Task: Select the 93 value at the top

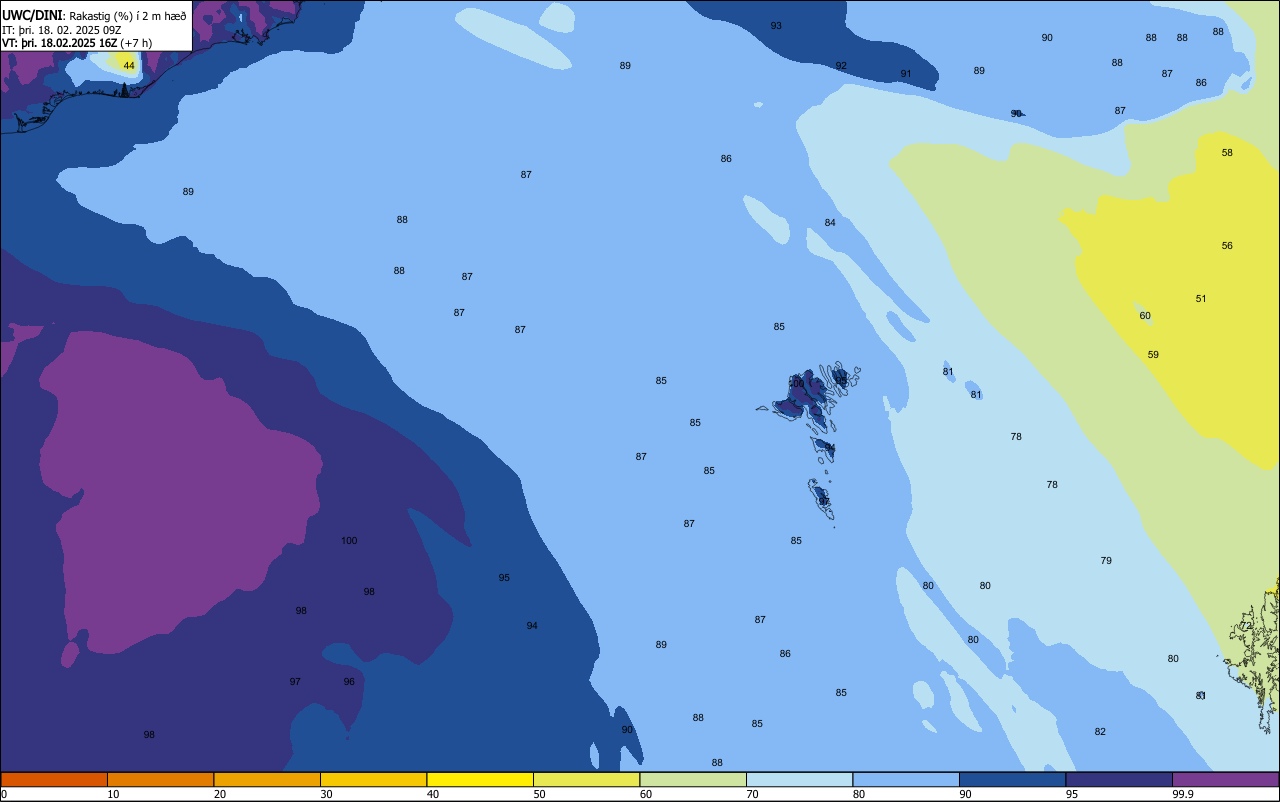Action: pos(776,25)
